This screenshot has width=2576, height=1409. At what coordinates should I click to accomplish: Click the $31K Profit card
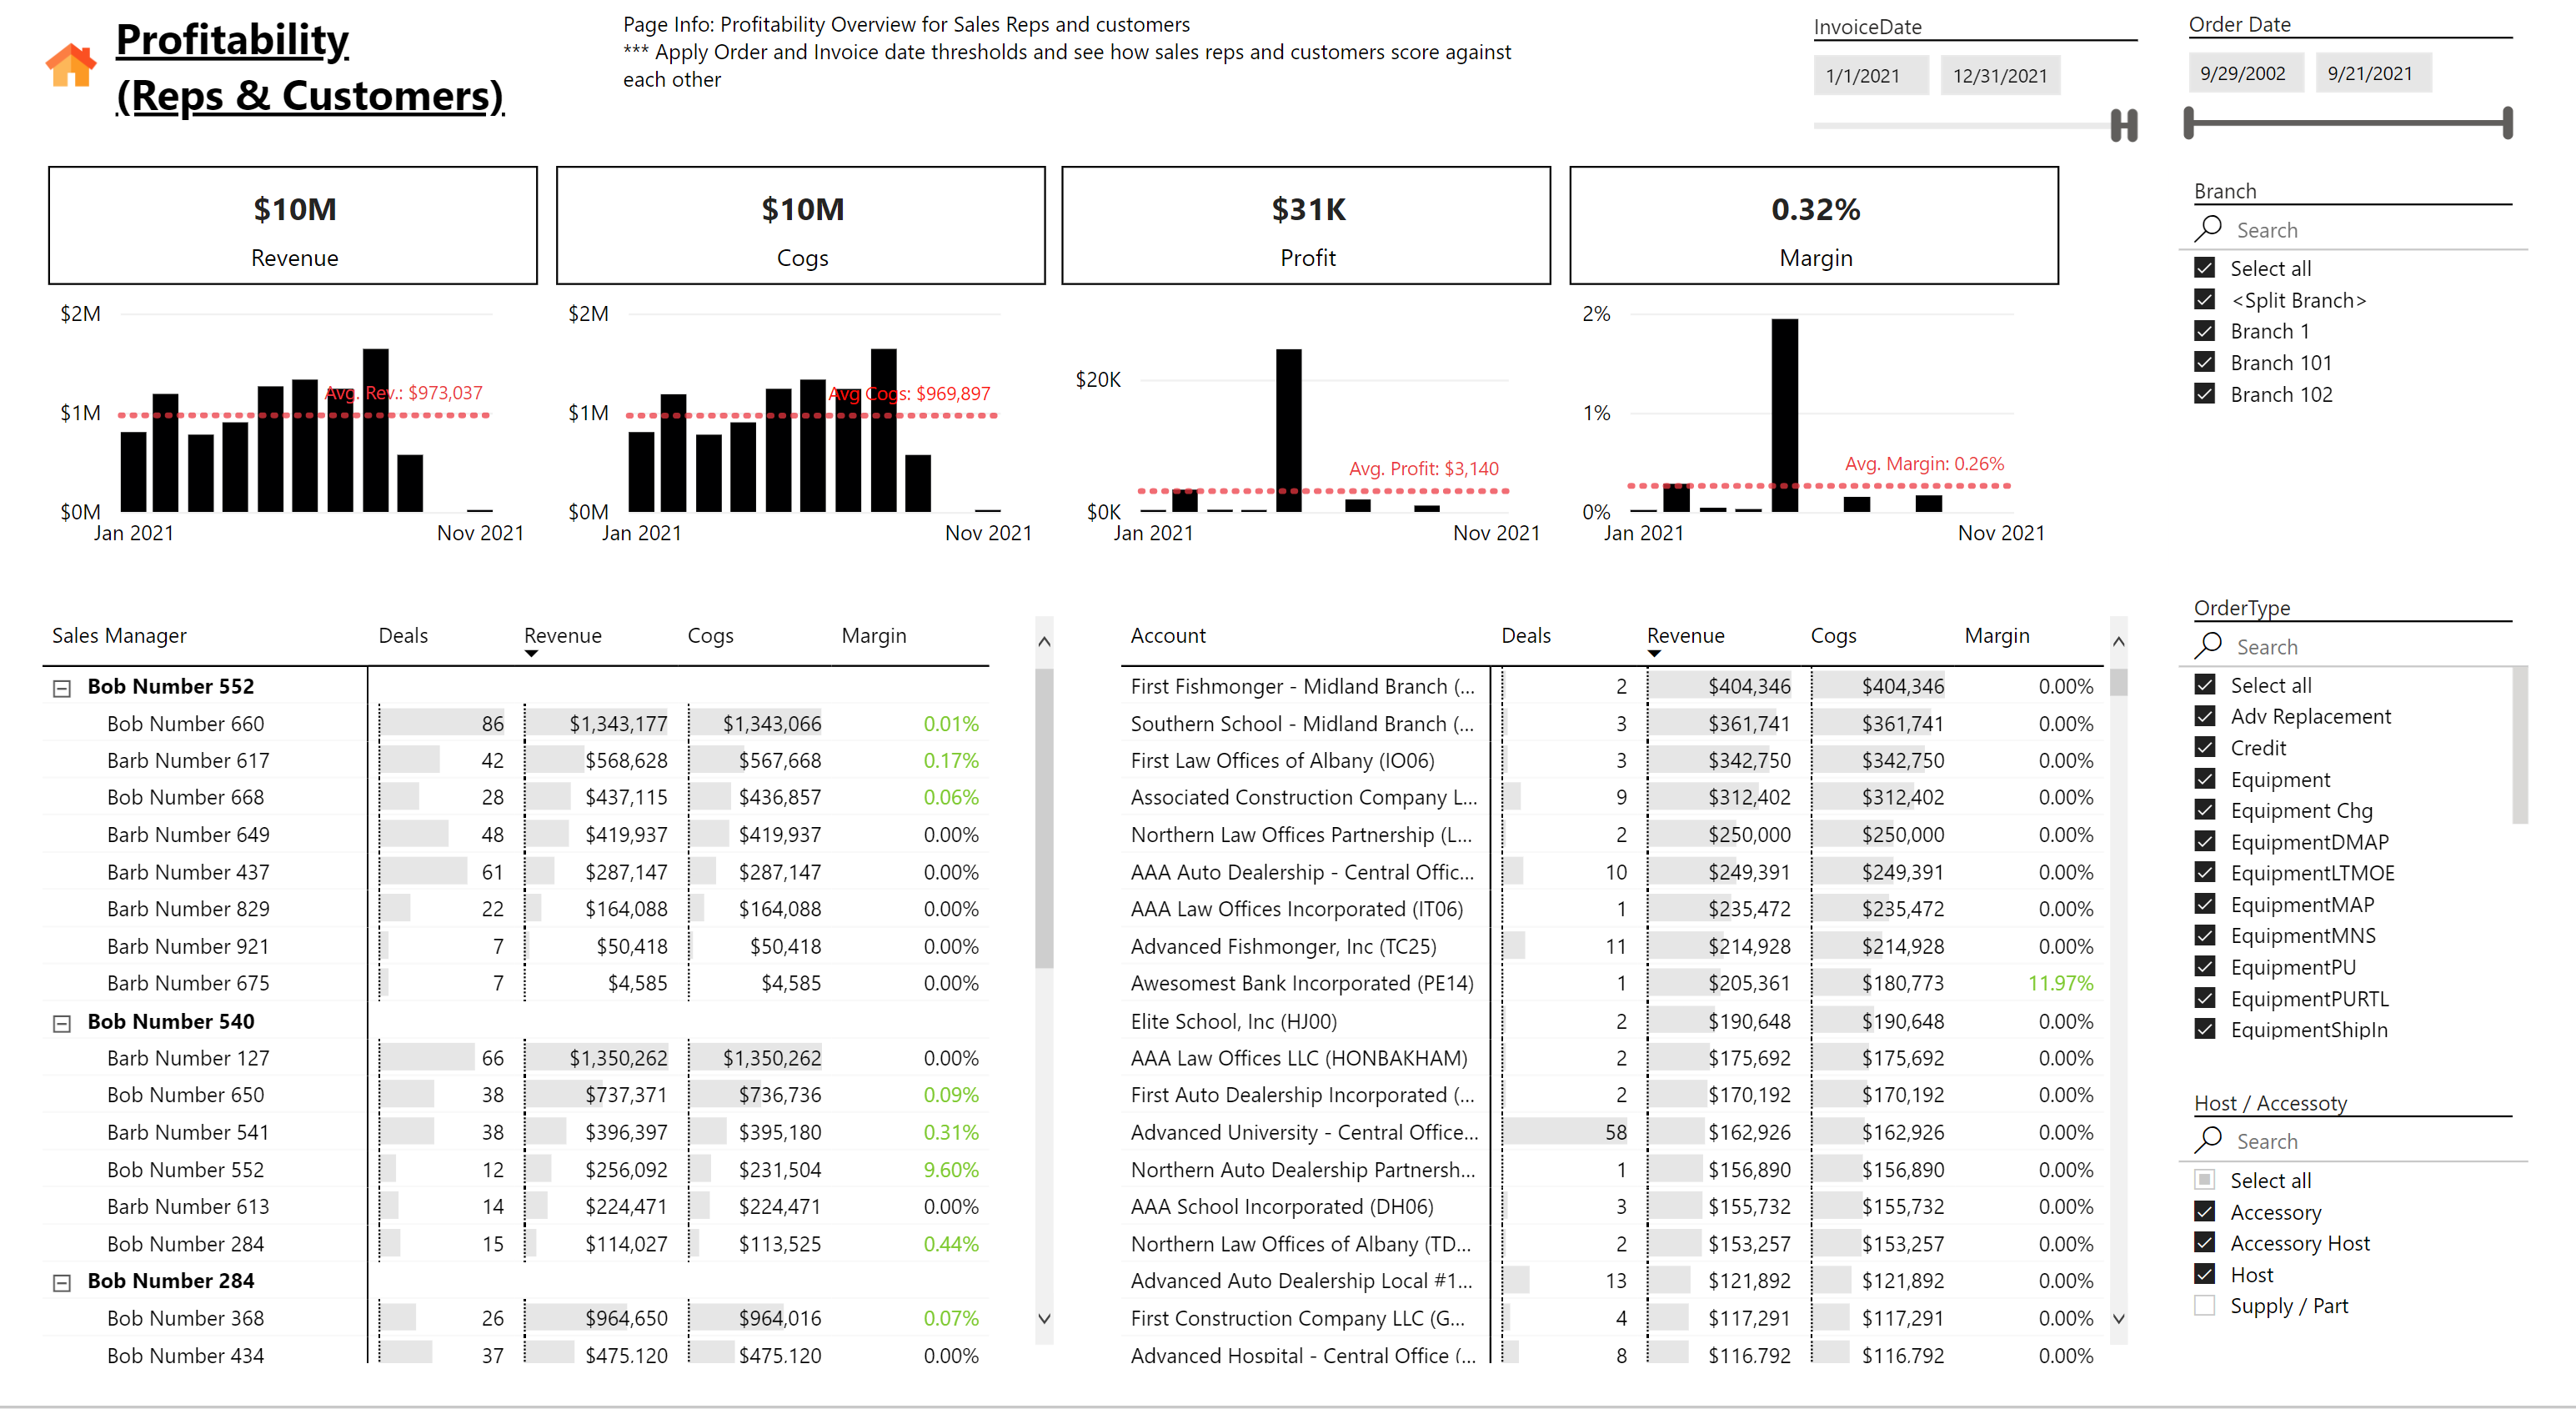point(1306,226)
